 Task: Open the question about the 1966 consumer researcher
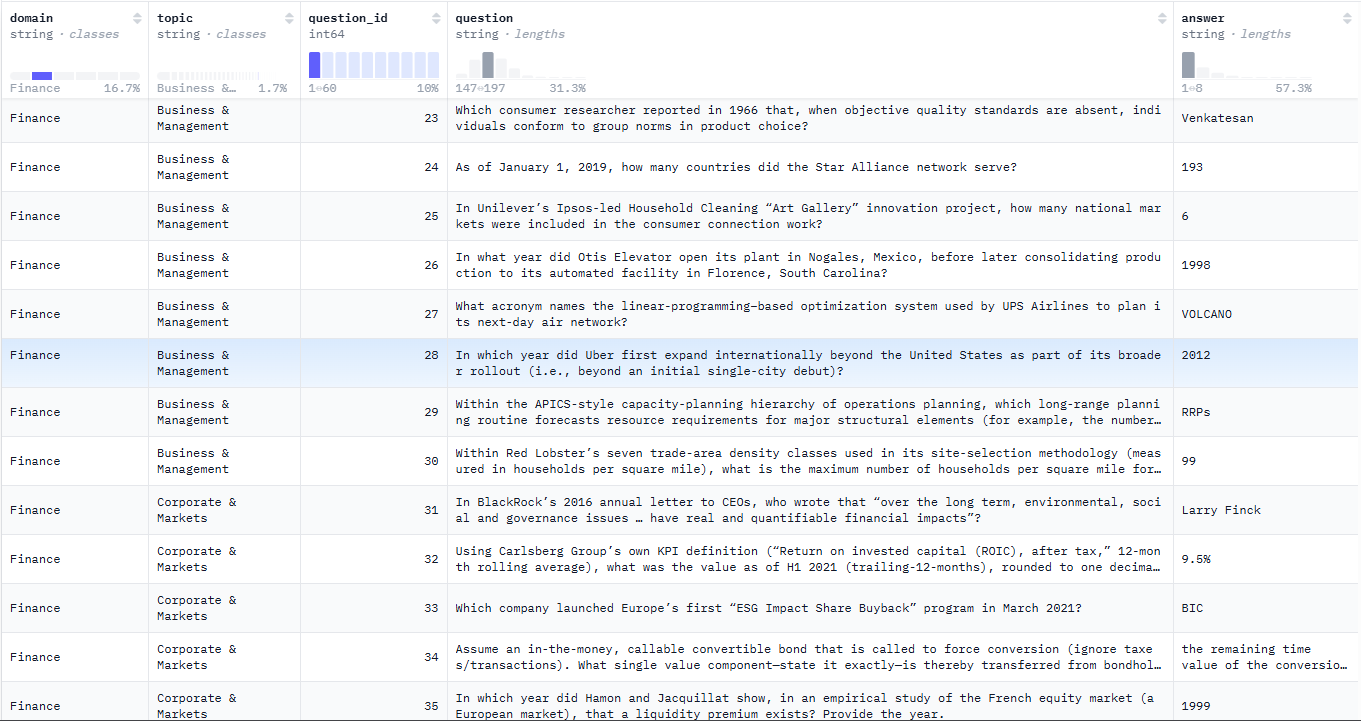pos(810,118)
